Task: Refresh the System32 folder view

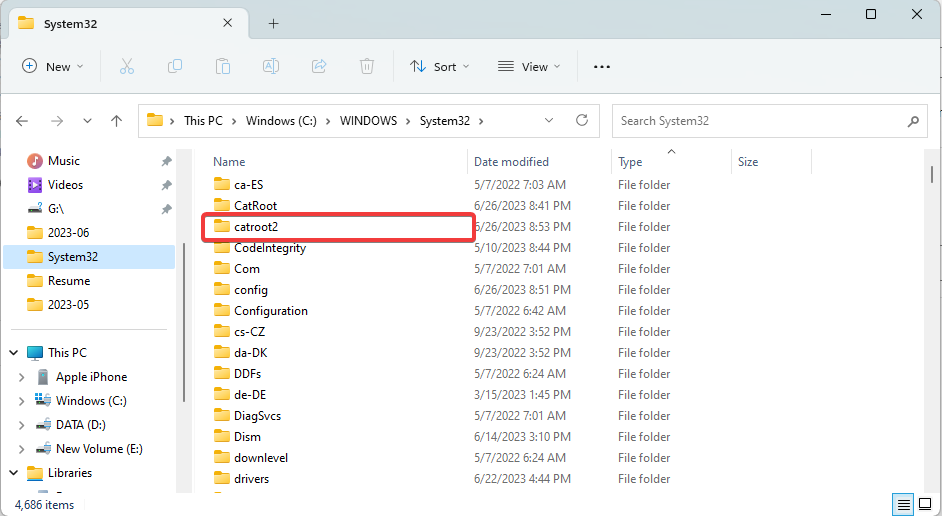Action: [x=582, y=121]
